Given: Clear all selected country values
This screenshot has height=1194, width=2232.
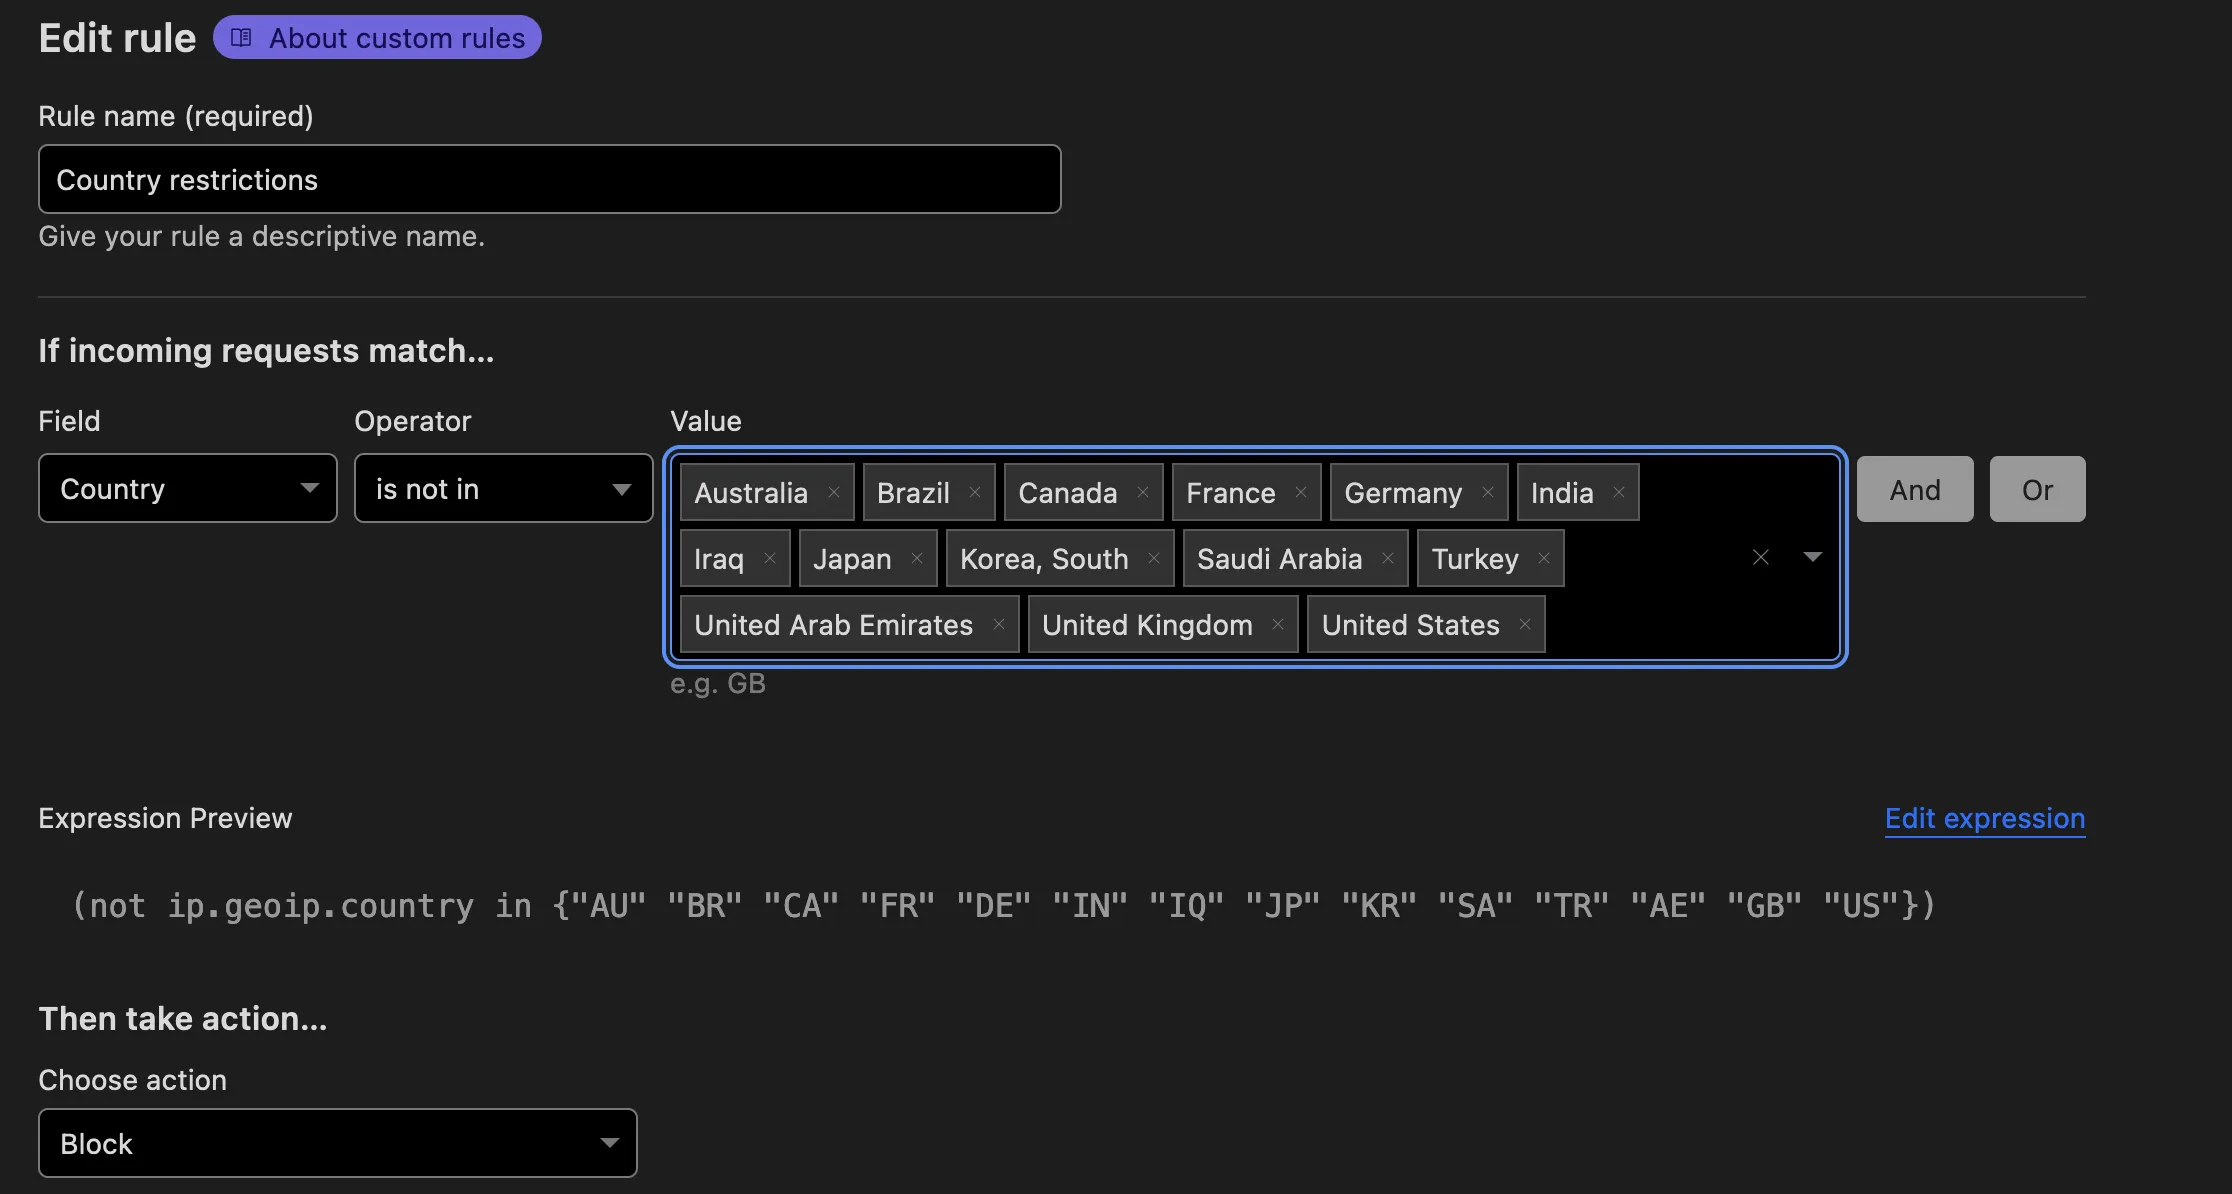Looking at the screenshot, I should coord(1761,557).
